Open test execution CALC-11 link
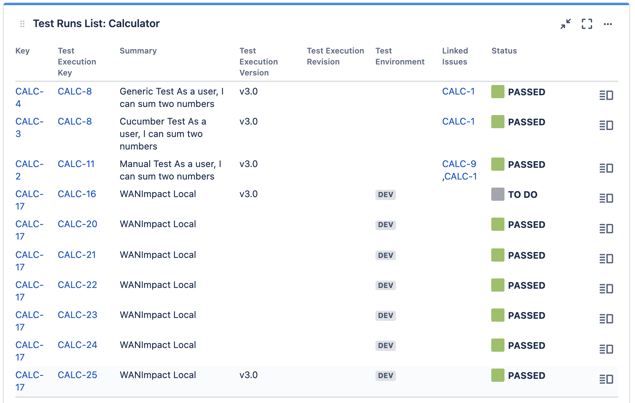Viewport: 635px width, 403px height. pyautogui.click(x=76, y=164)
